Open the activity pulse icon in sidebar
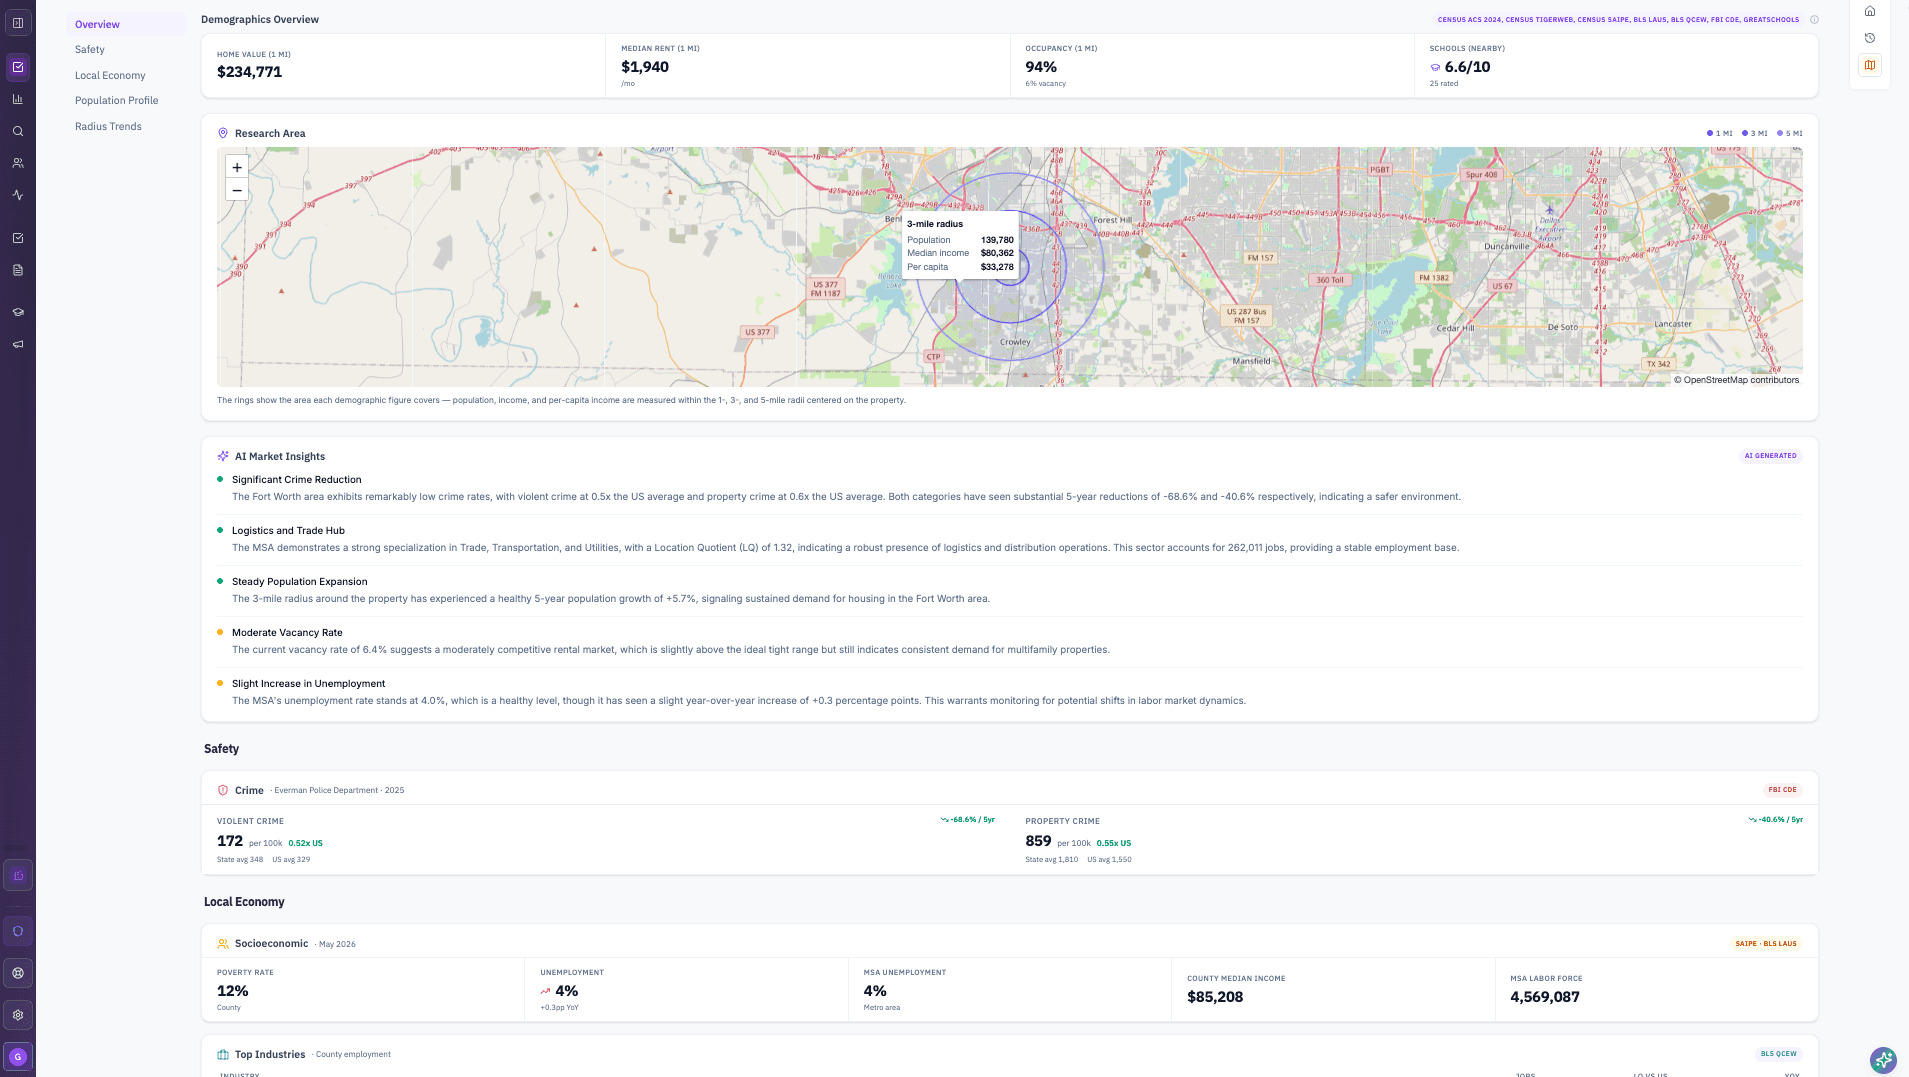This screenshot has width=1909, height=1077. point(18,195)
